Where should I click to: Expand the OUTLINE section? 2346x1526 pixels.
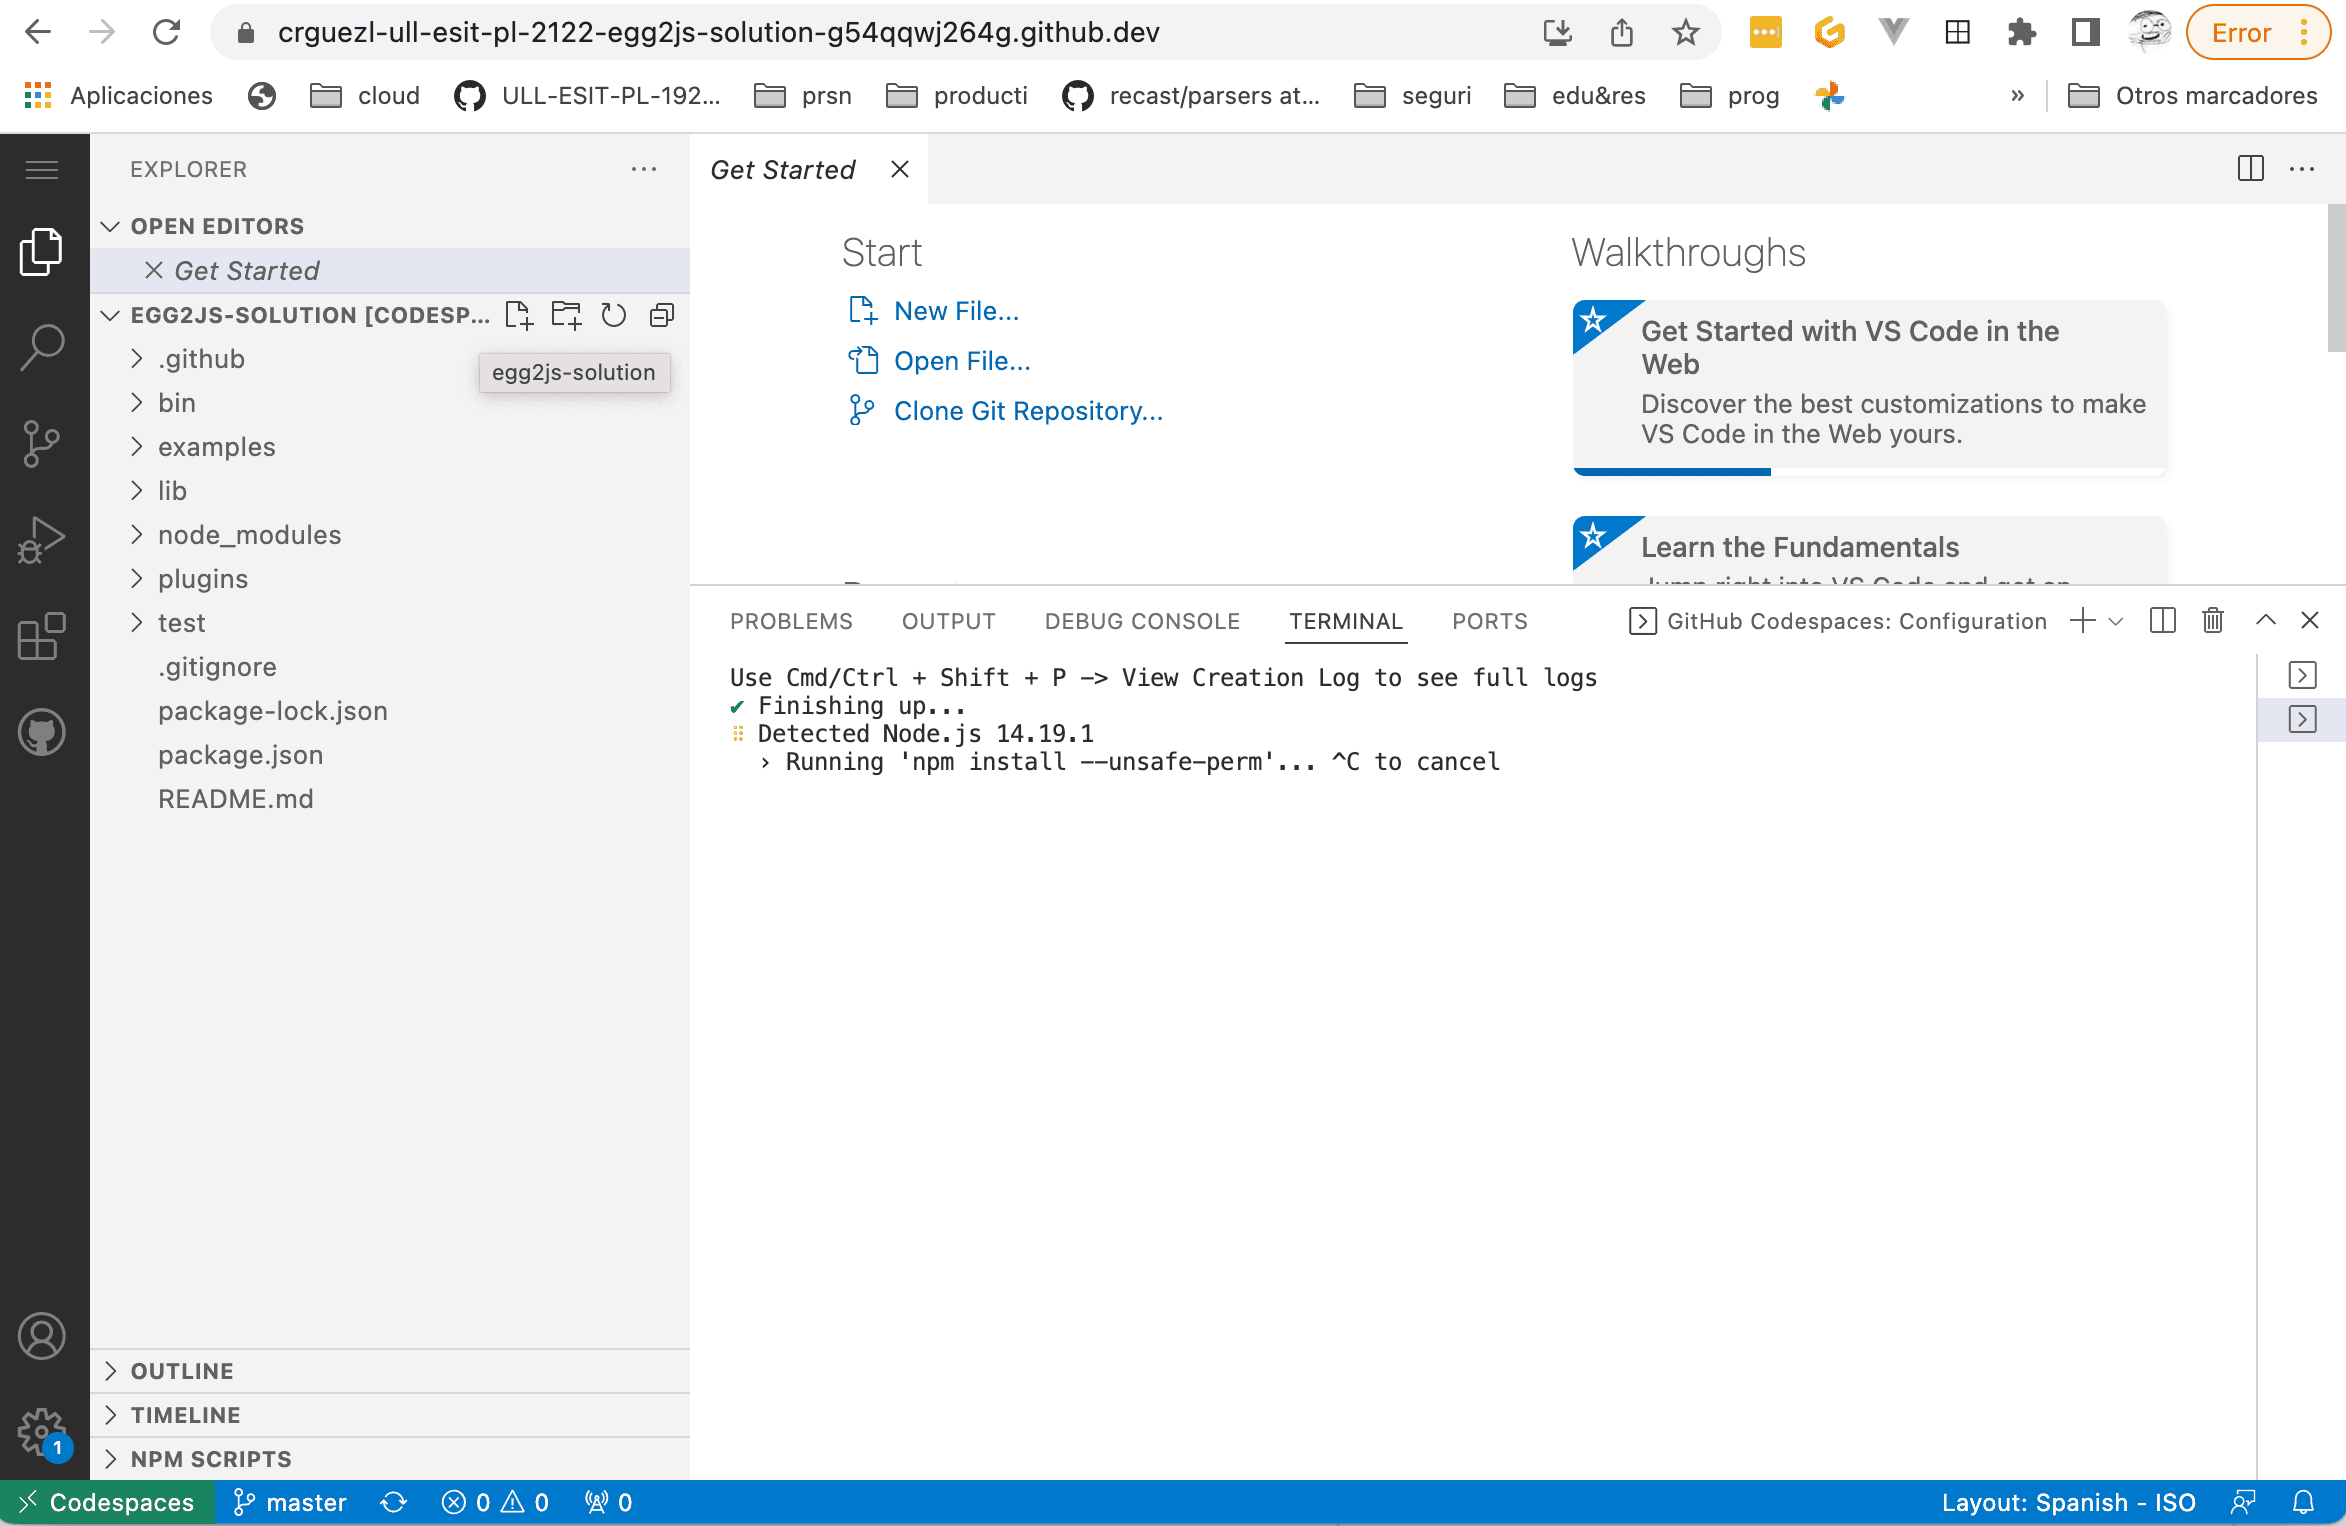[x=182, y=1371]
